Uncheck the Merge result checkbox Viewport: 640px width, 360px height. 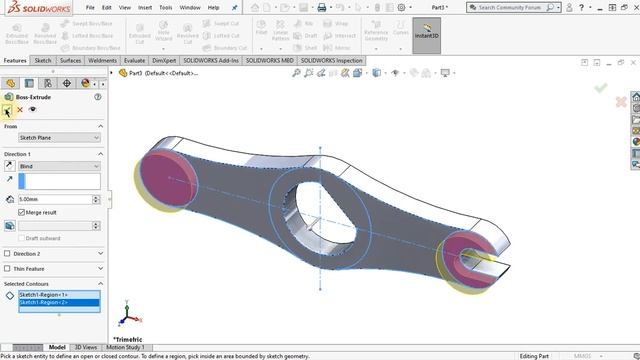[22, 212]
